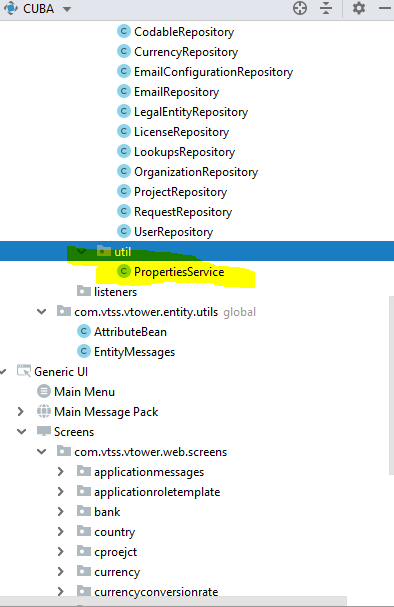Click the locate/target crosshair icon
This screenshot has height=607, width=394.
click(300, 8)
